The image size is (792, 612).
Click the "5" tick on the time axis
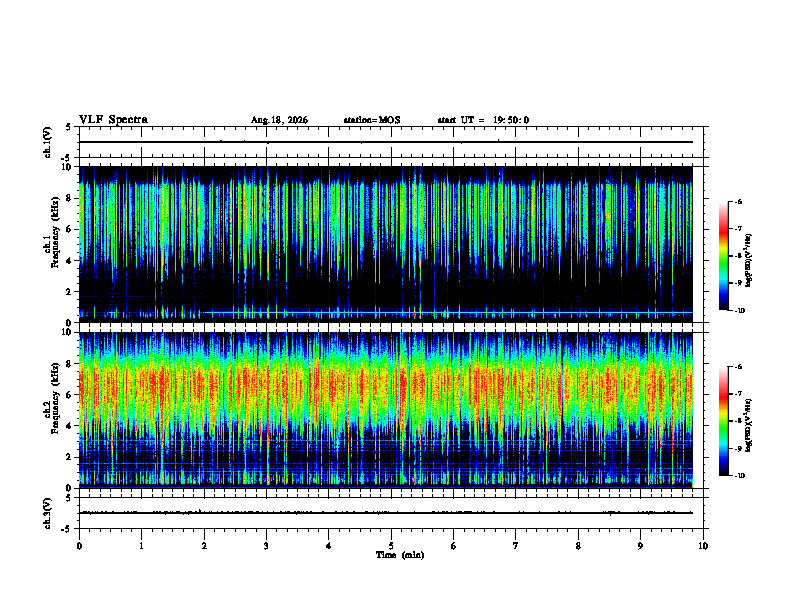(x=391, y=546)
